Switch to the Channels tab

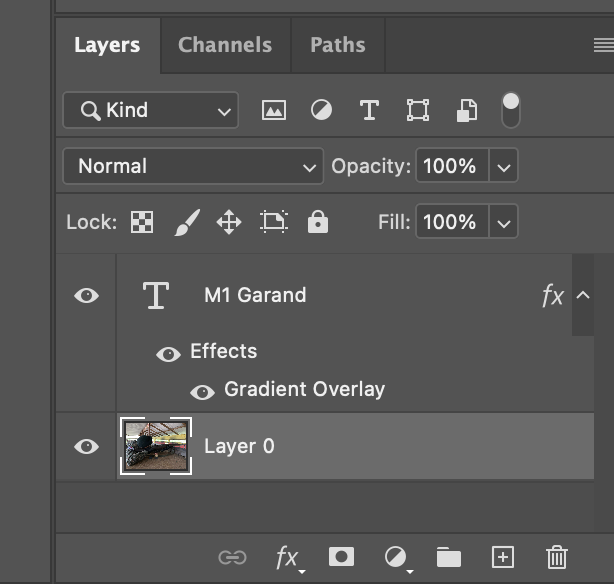pos(225,45)
